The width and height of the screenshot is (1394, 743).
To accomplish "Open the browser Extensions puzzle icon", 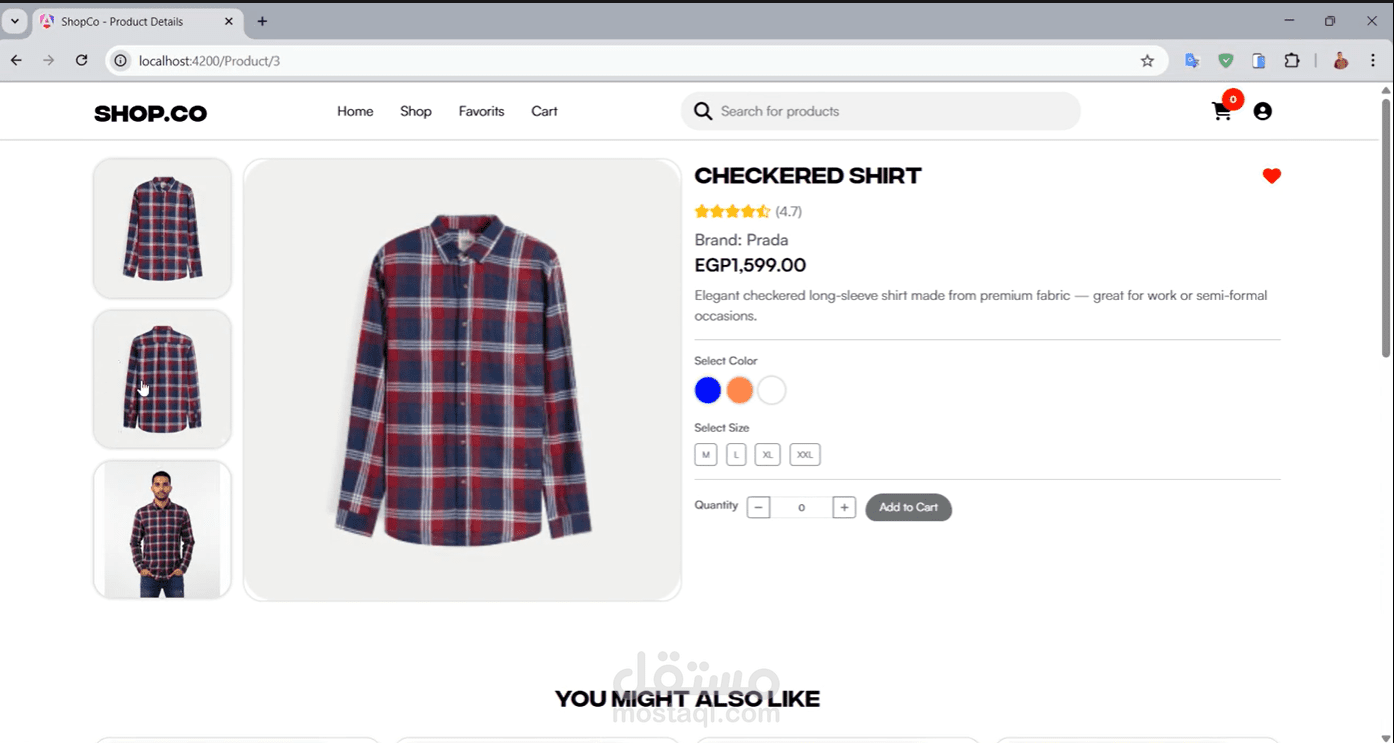I will (x=1292, y=61).
